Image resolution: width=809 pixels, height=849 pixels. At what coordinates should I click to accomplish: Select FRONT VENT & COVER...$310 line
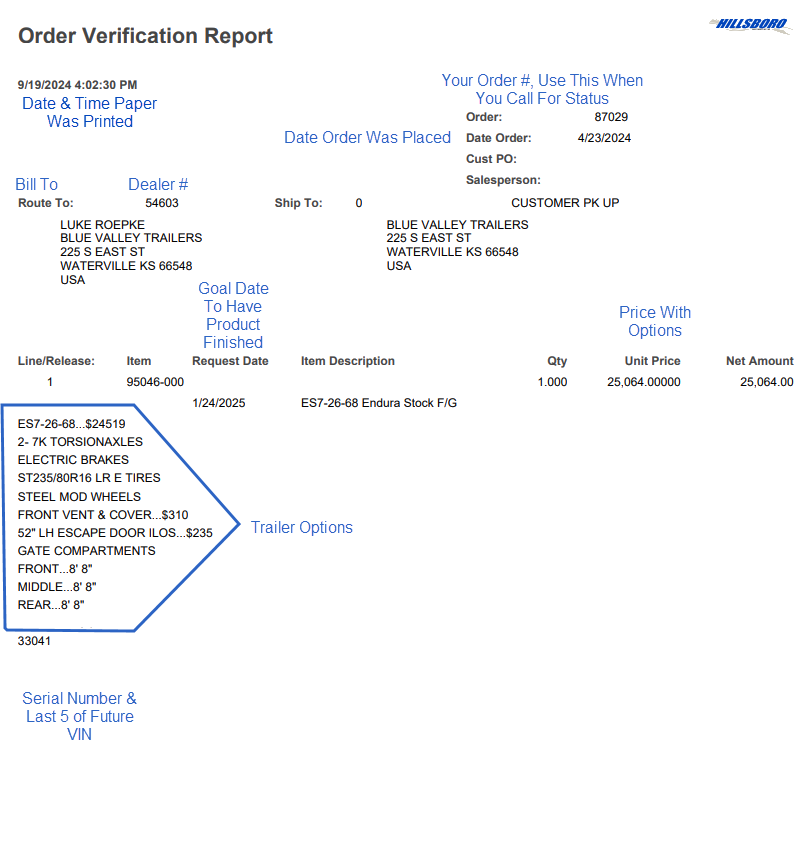(103, 515)
